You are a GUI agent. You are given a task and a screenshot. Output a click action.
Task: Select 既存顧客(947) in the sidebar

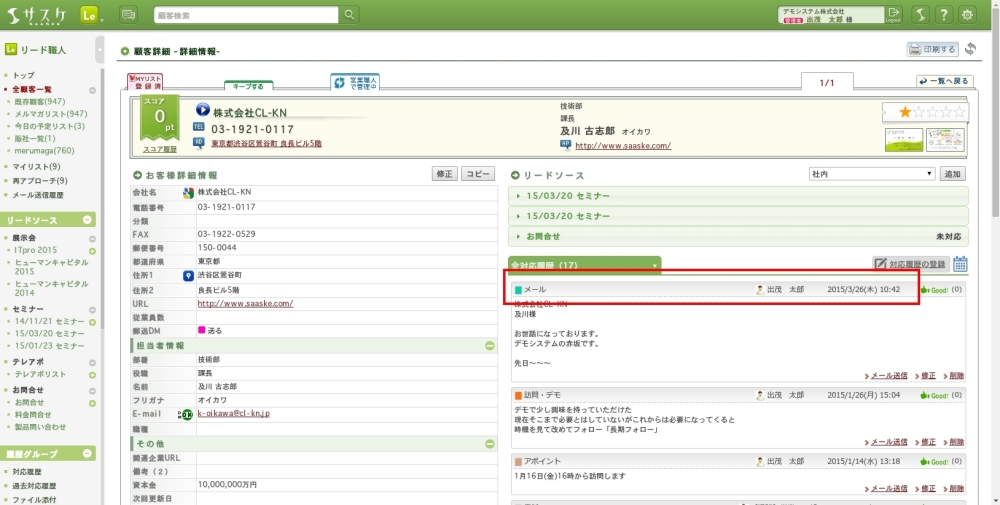point(40,101)
